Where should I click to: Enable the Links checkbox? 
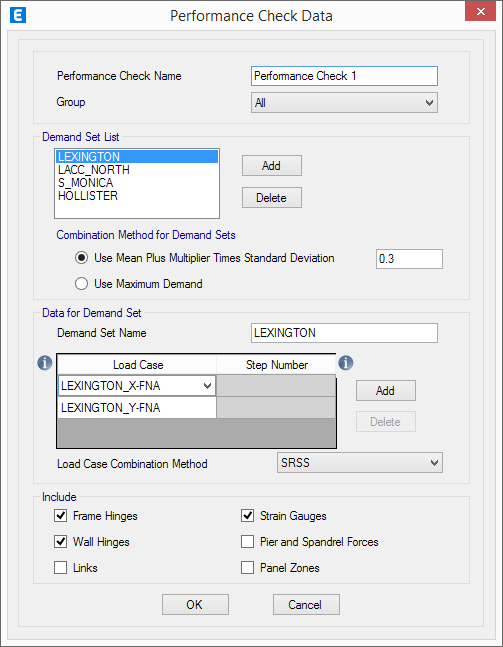(x=61, y=567)
